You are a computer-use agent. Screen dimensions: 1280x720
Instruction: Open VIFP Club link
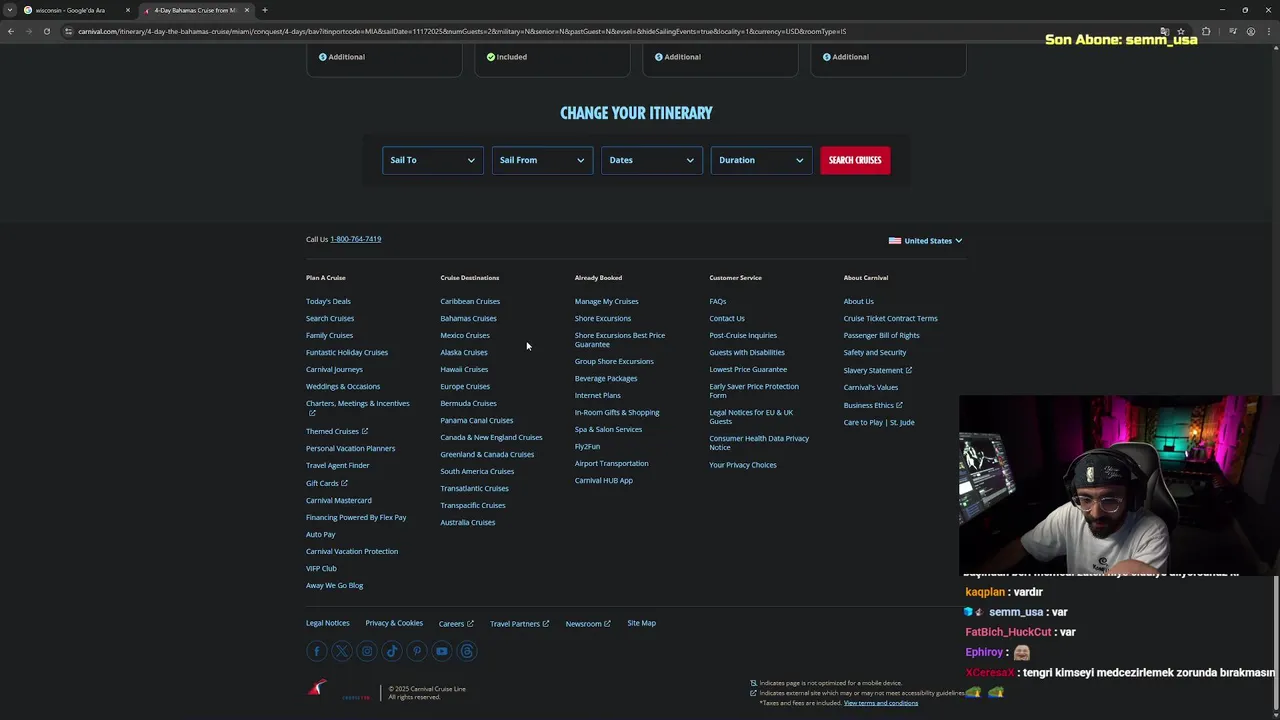(321, 568)
